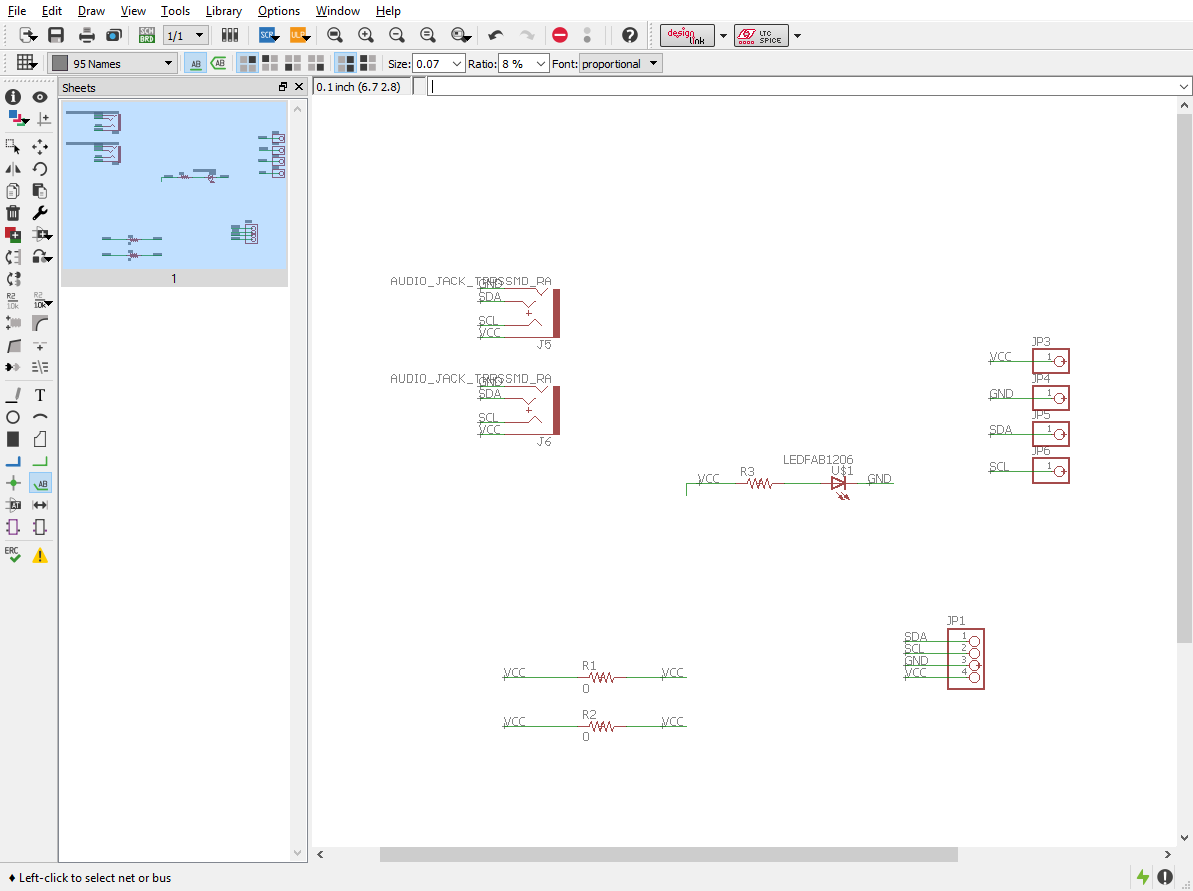The height and width of the screenshot is (891, 1193).
Task: Undock the Sheets panel
Action: [283, 87]
